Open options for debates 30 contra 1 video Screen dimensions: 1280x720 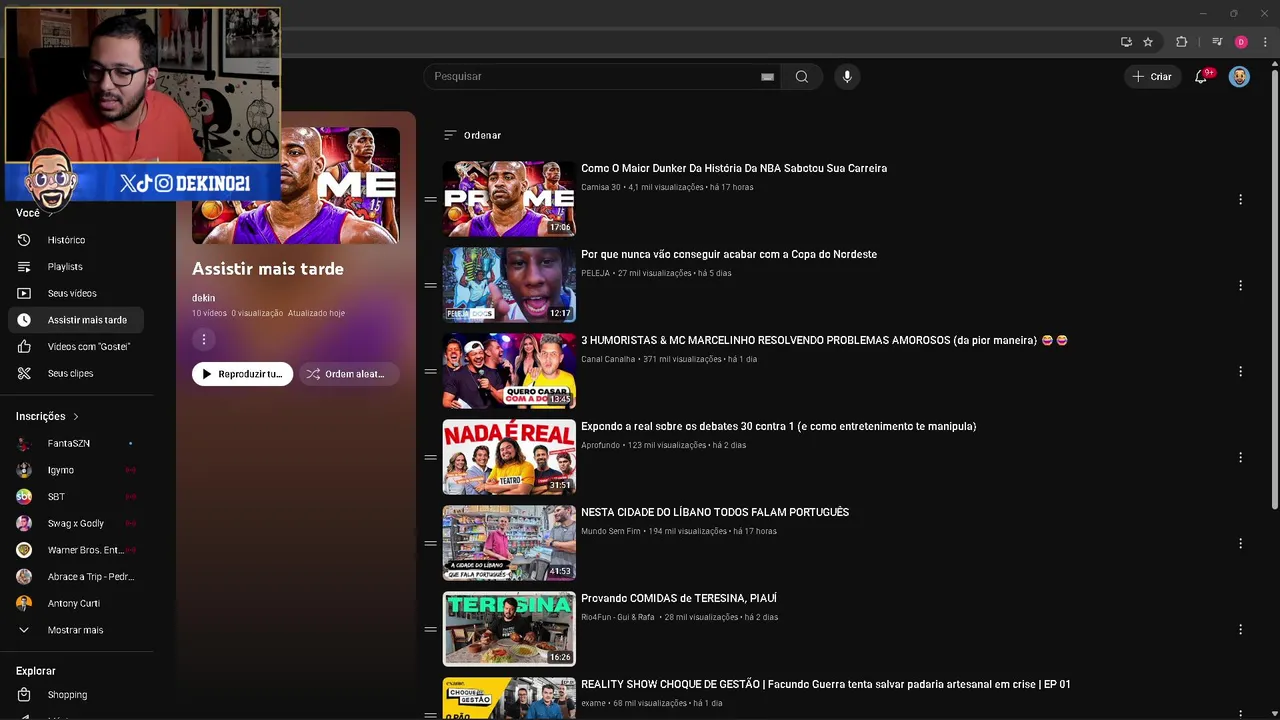point(1240,457)
